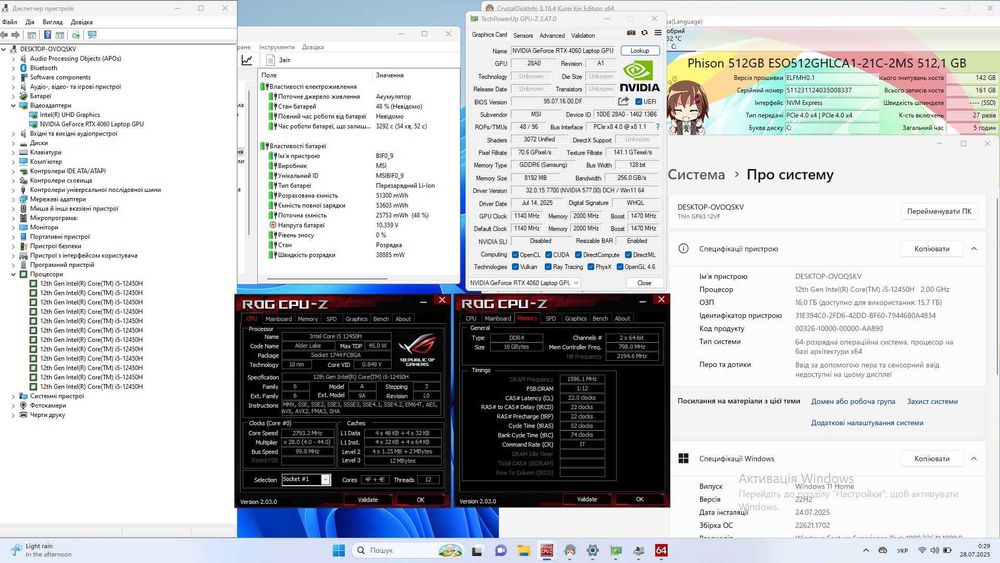1000x563 pixels.
Task: Click the red 64 AIDA64 taskbar icon
Action: pos(661,550)
